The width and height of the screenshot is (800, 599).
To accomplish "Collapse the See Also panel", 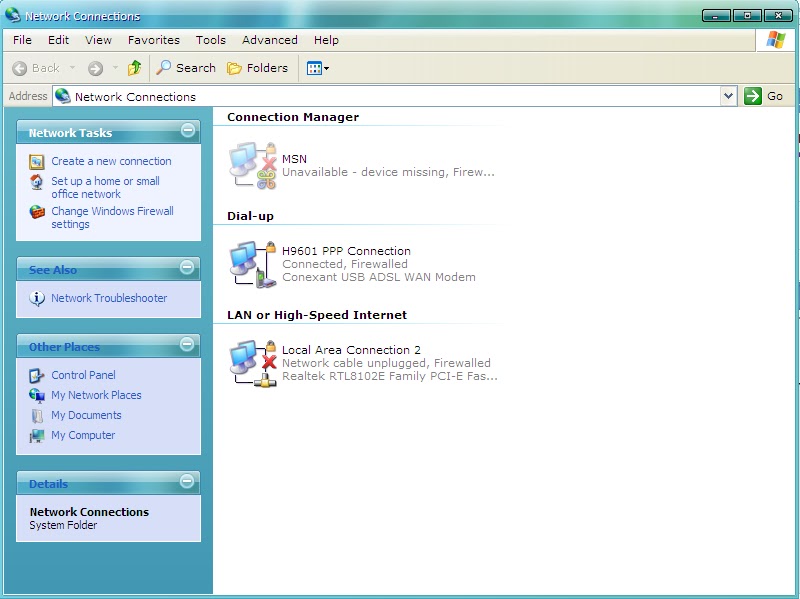I will 187,267.
